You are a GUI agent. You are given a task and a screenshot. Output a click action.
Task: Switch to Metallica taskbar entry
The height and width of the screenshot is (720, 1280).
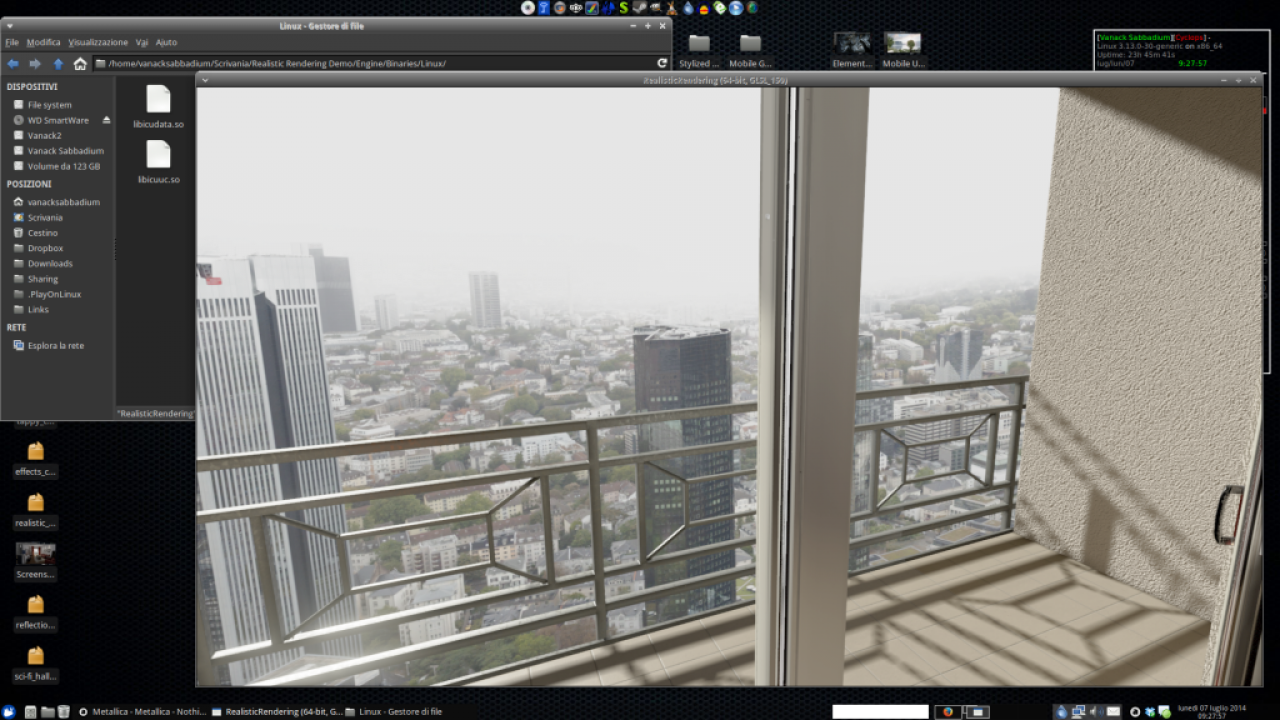click(142, 712)
